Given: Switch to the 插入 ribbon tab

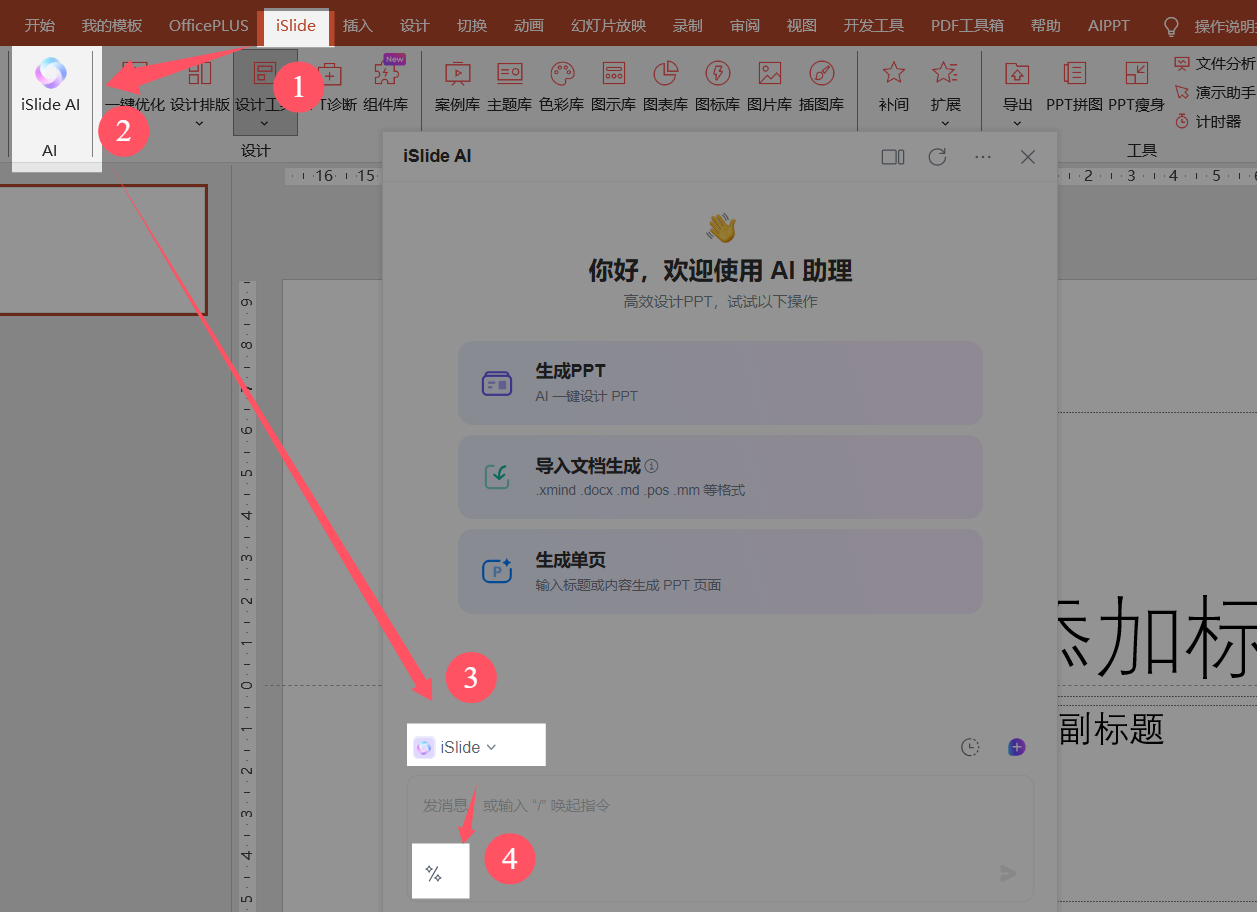Looking at the screenshot, I should pos(357,26).
